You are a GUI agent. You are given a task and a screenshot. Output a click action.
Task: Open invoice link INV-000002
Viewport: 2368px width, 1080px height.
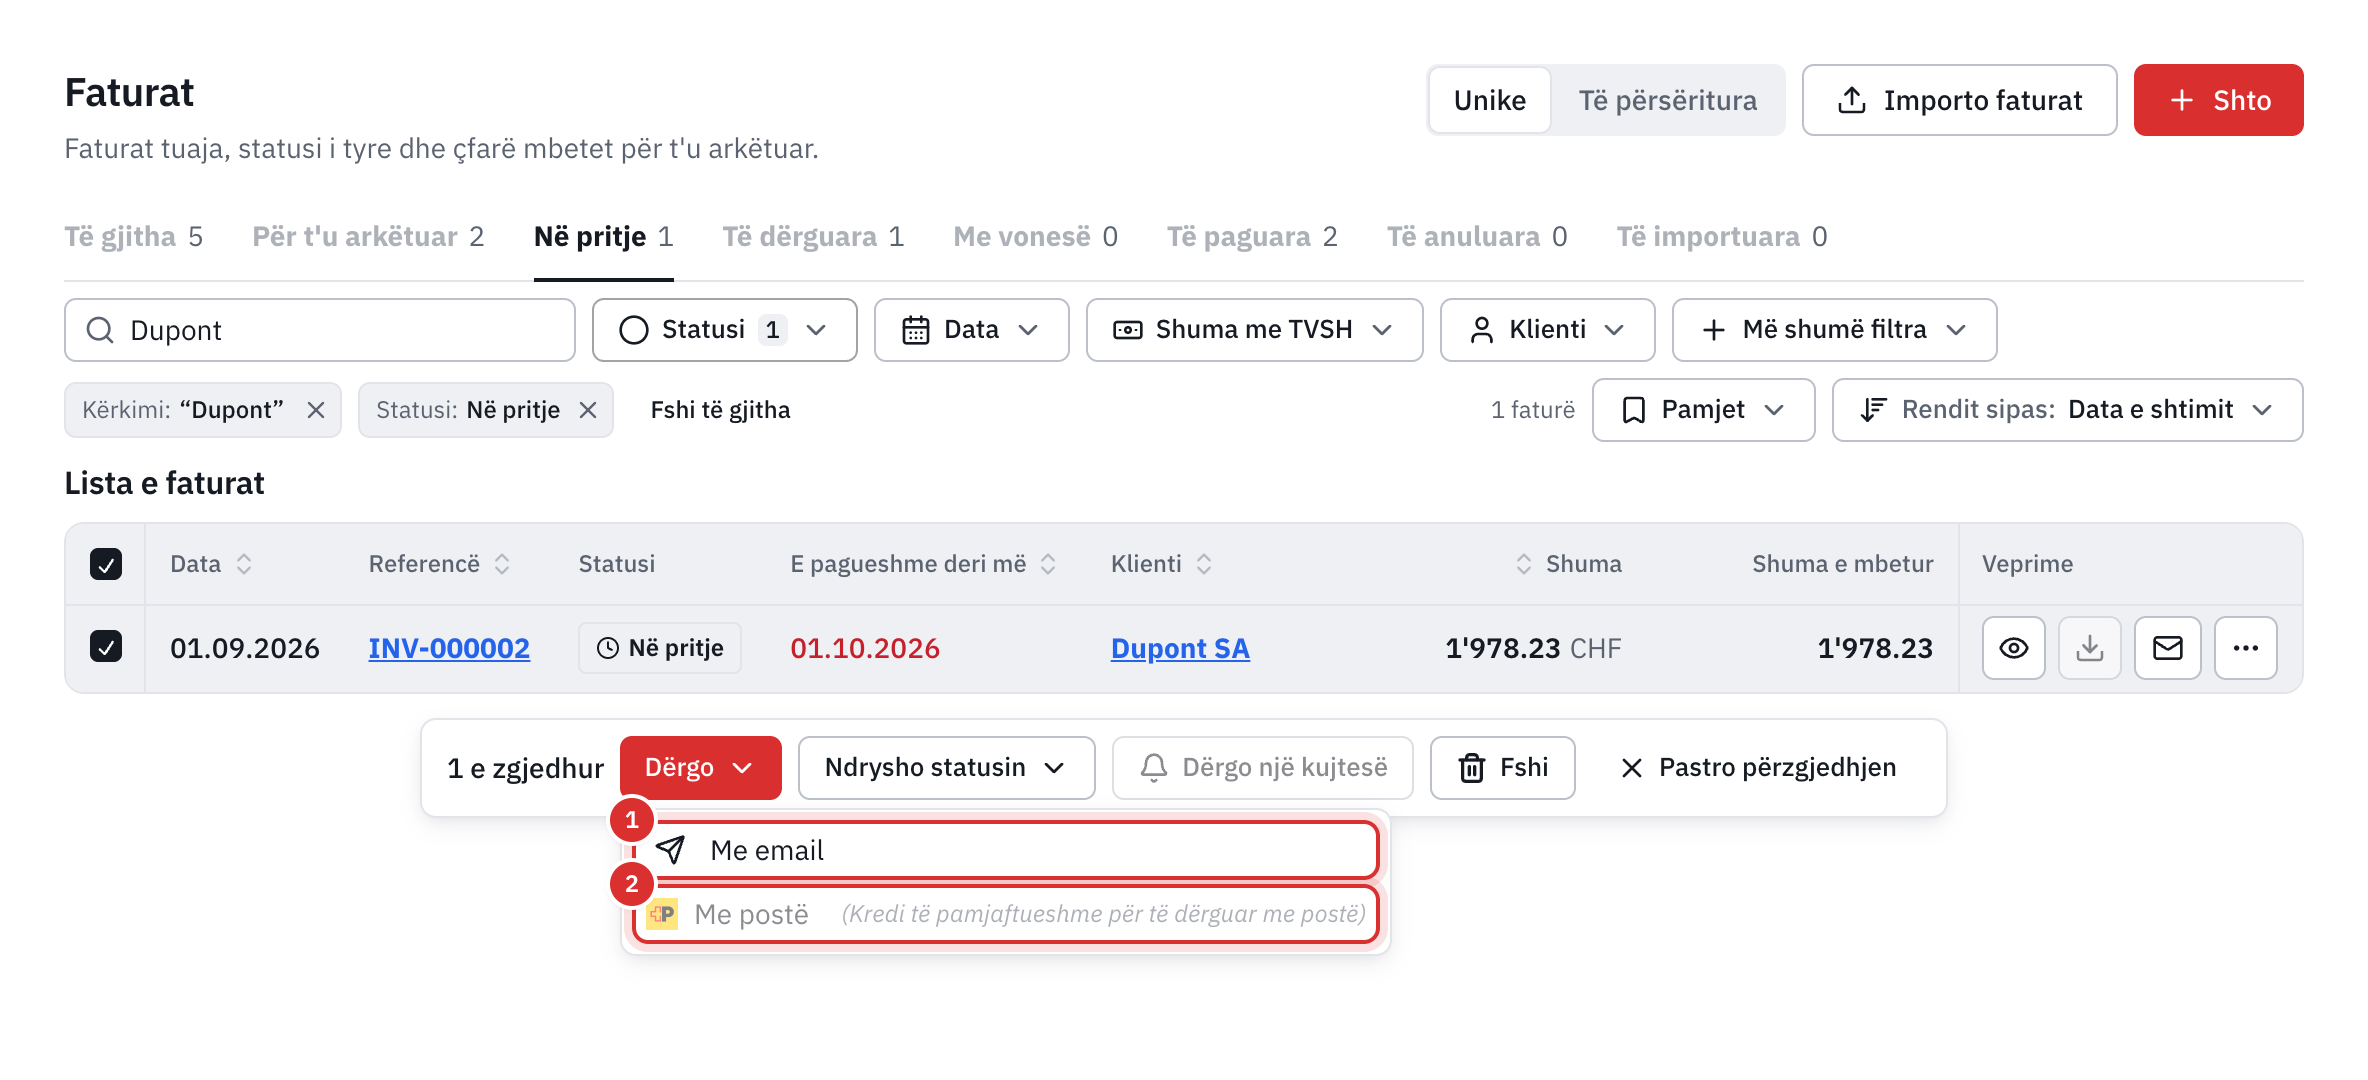click(x=449, y=648)
